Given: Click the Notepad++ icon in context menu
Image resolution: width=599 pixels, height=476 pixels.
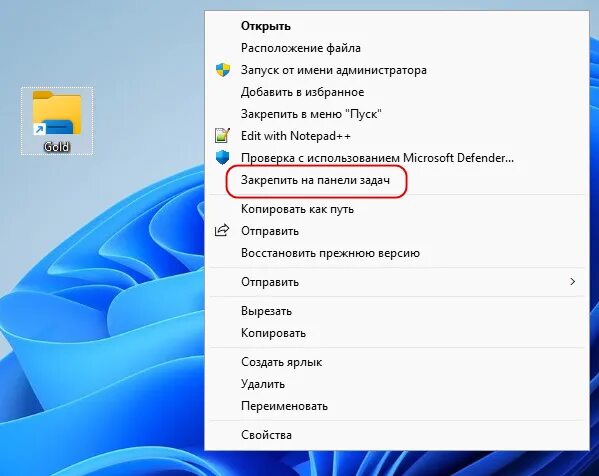Looking at the screenshot, I should (222, 136).
